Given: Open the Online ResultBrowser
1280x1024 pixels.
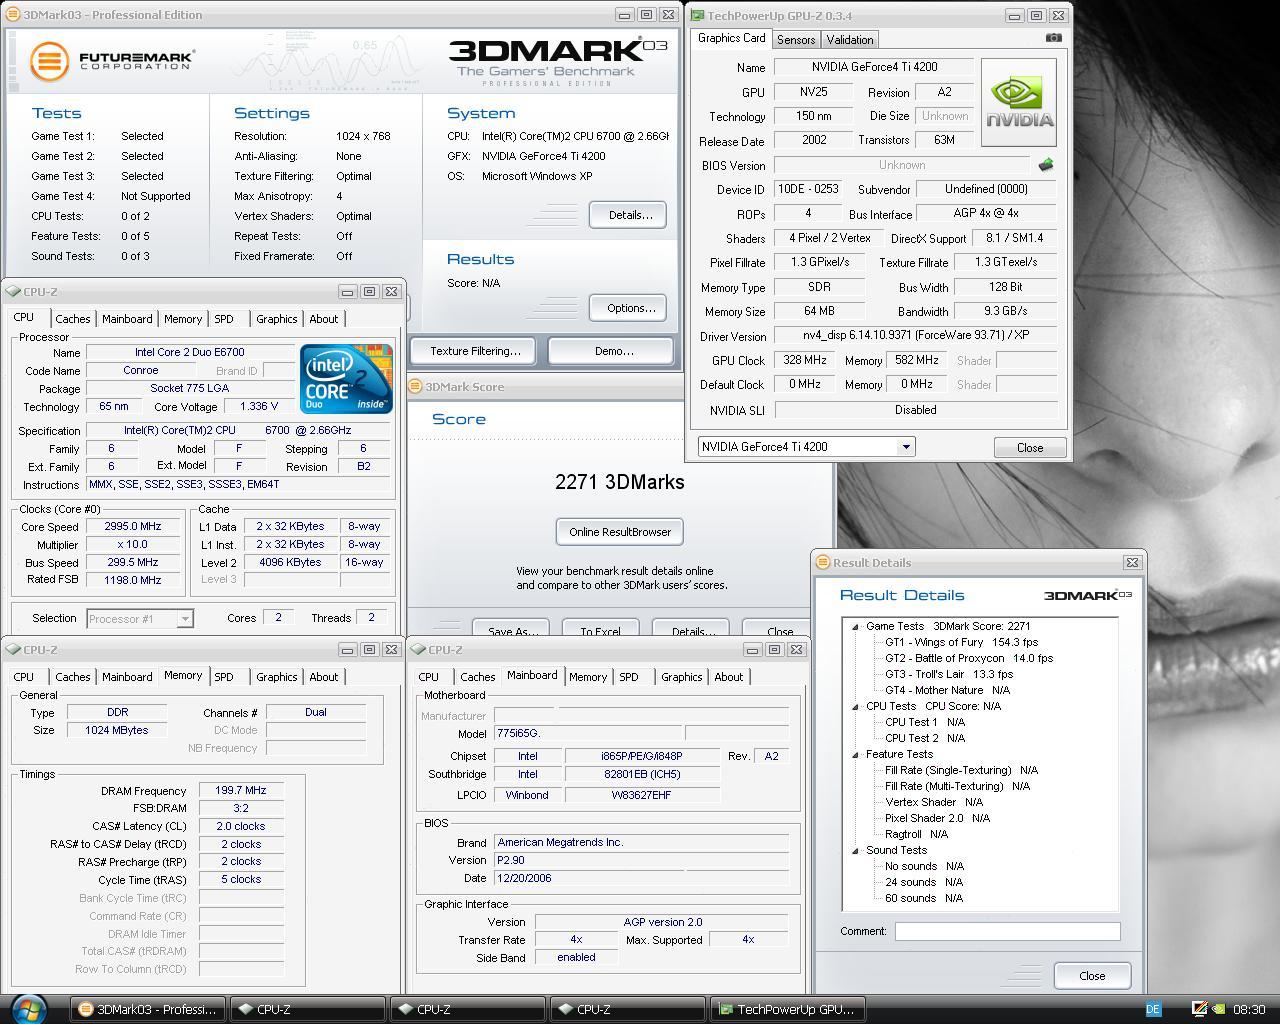Looking at the screenshot, I should 620,532.
